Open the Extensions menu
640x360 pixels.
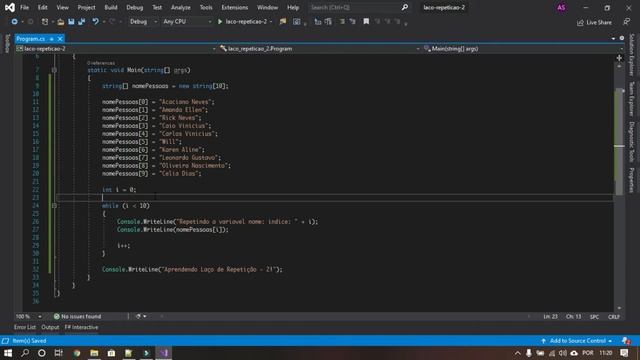click(234, 7)
